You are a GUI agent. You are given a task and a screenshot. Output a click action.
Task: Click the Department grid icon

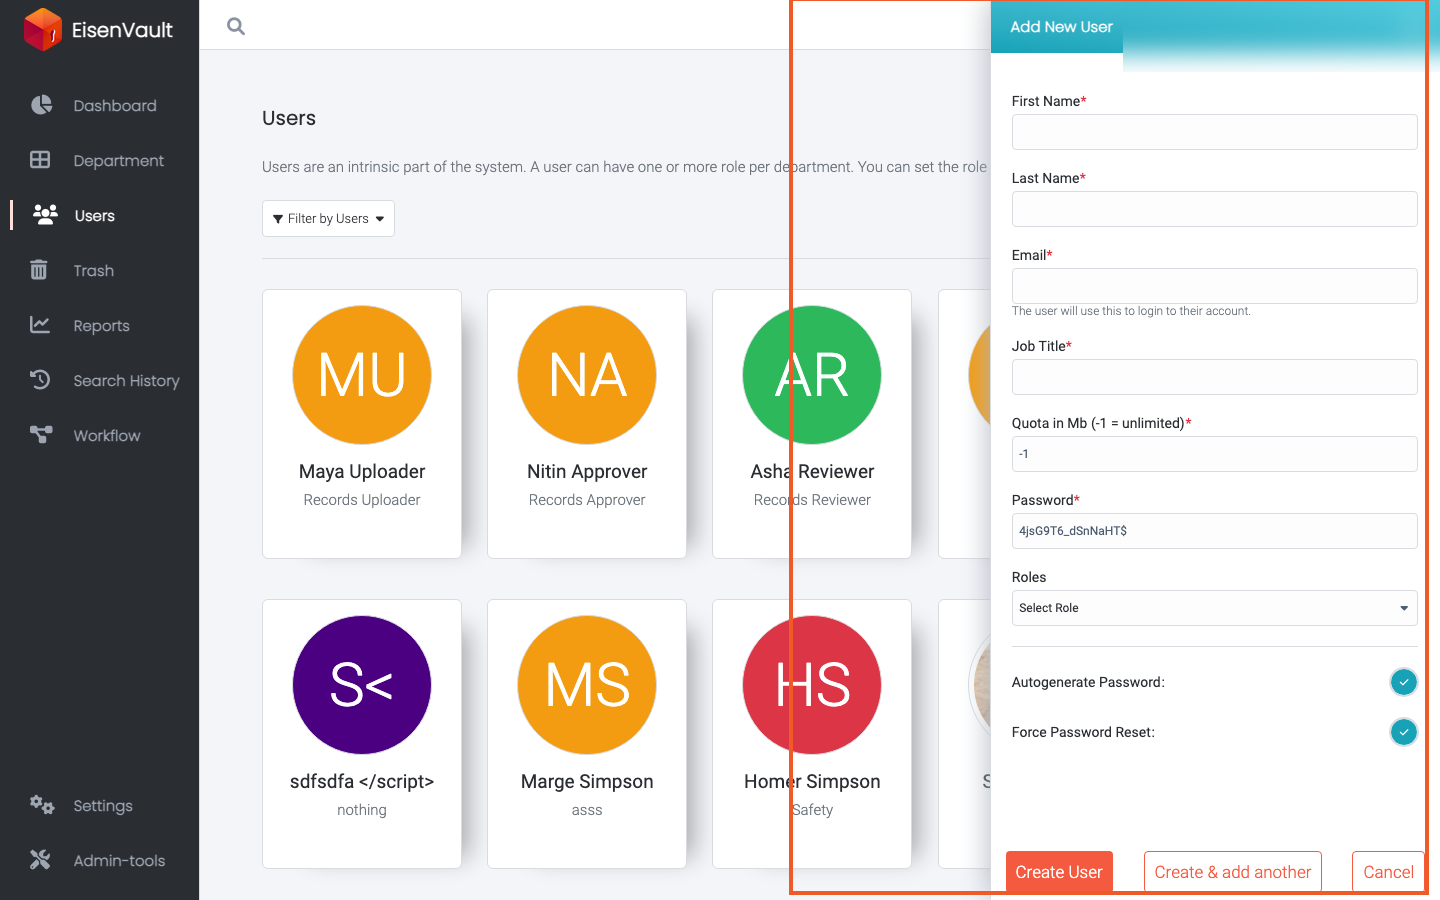coord(40,160)
